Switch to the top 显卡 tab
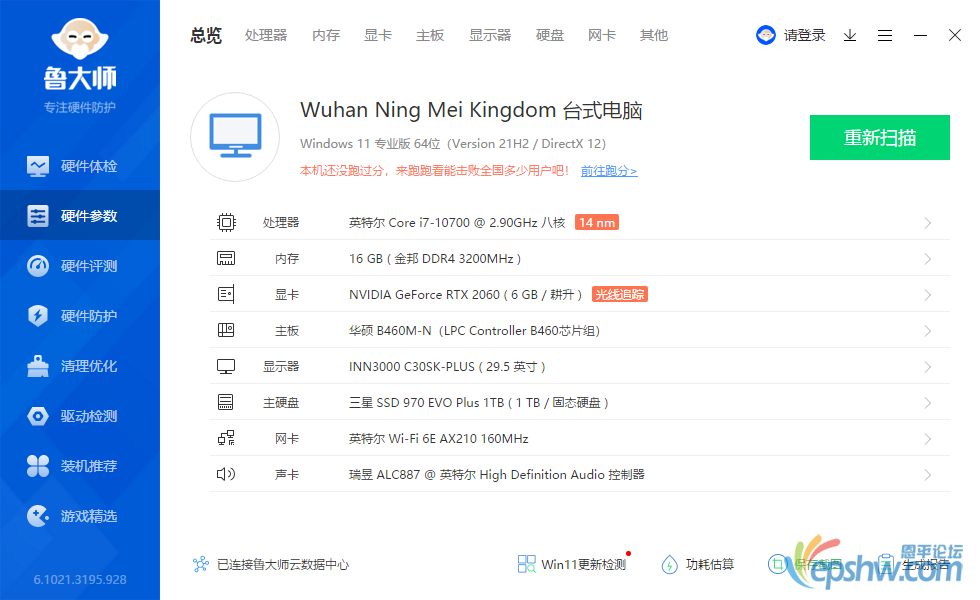This screenshot has height=600, width=980. (378, 35)
